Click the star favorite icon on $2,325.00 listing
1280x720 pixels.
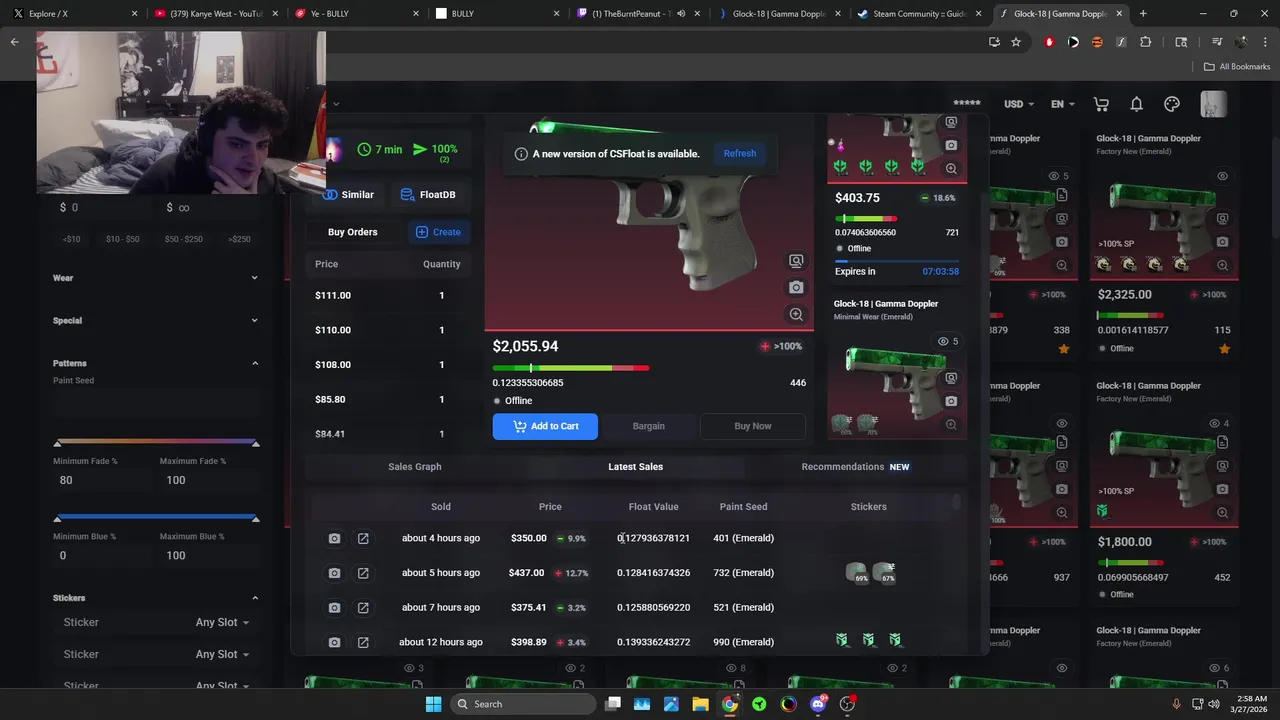pos(1224,348)
